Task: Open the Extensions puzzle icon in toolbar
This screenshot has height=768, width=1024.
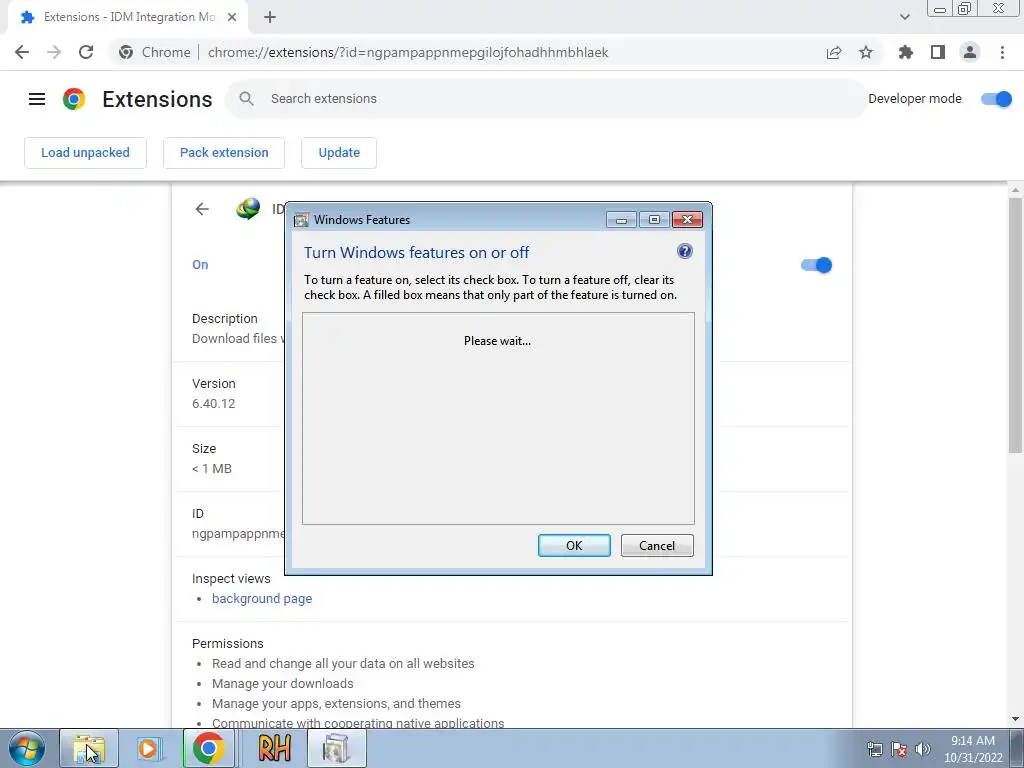Action: point(906,52)
